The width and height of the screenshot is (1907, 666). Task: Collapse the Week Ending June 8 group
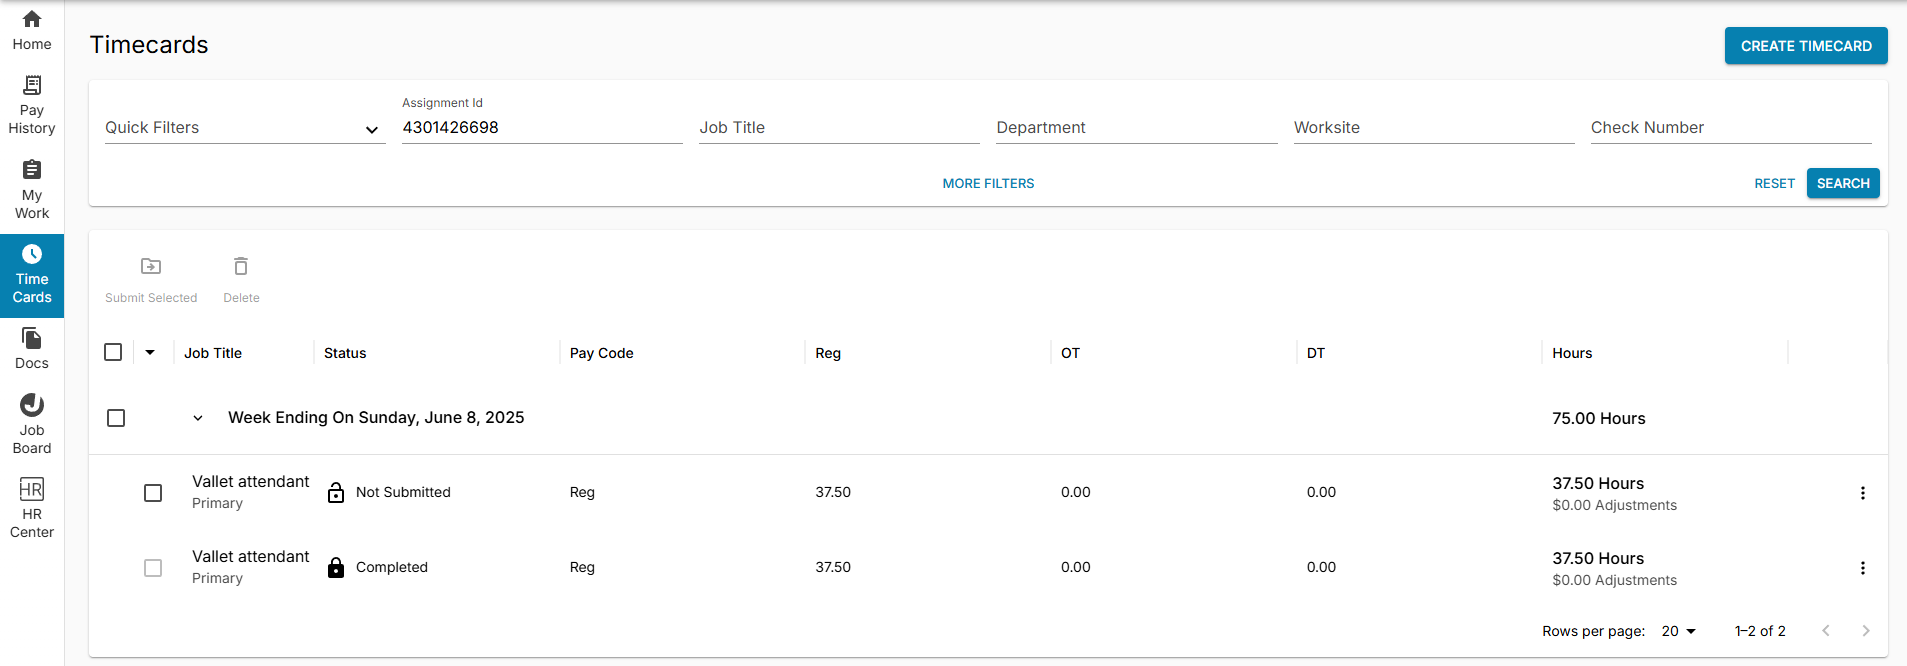pos(198,418)
